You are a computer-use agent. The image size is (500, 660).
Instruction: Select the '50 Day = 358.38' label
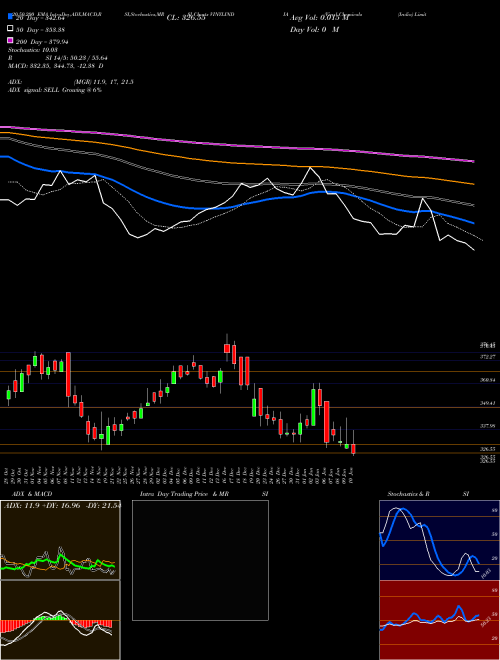pyautogui.click(x=40, y=30)
